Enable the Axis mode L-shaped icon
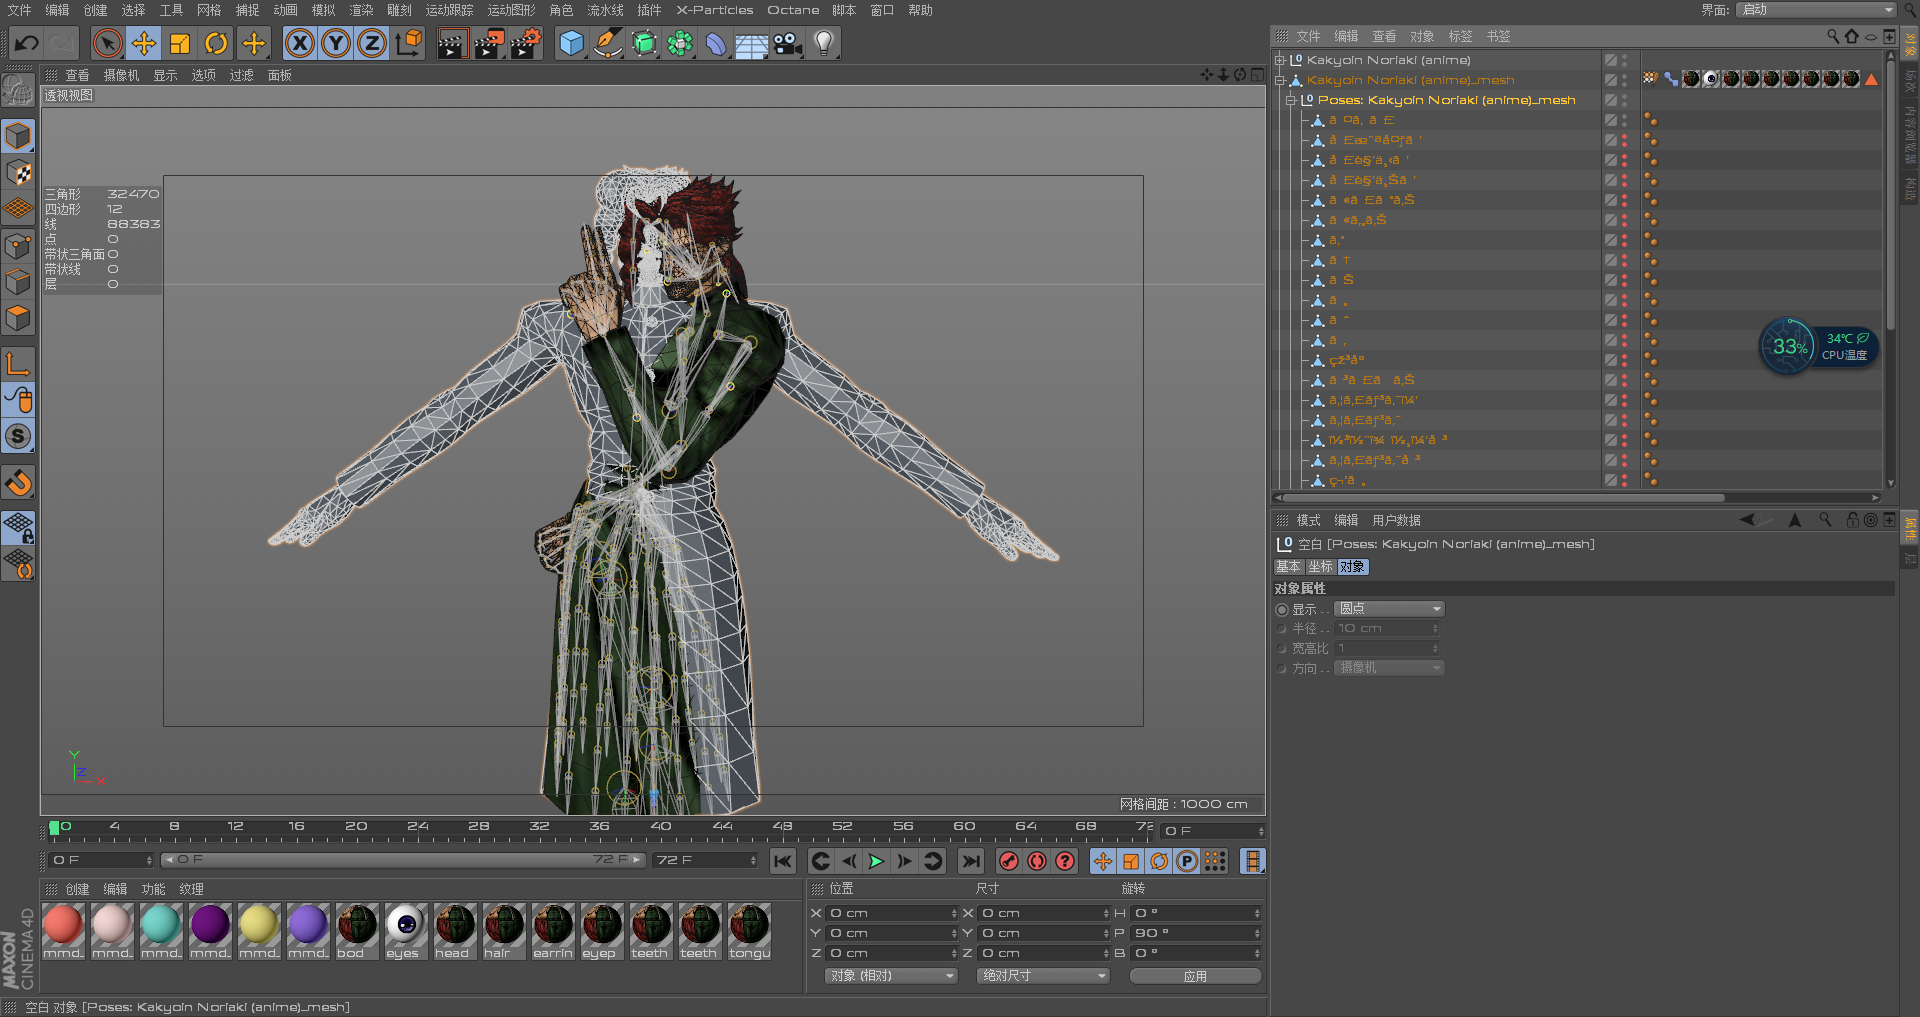Image resolution: width=1920 pixels, height=1017 pixels. pos(18,363)
